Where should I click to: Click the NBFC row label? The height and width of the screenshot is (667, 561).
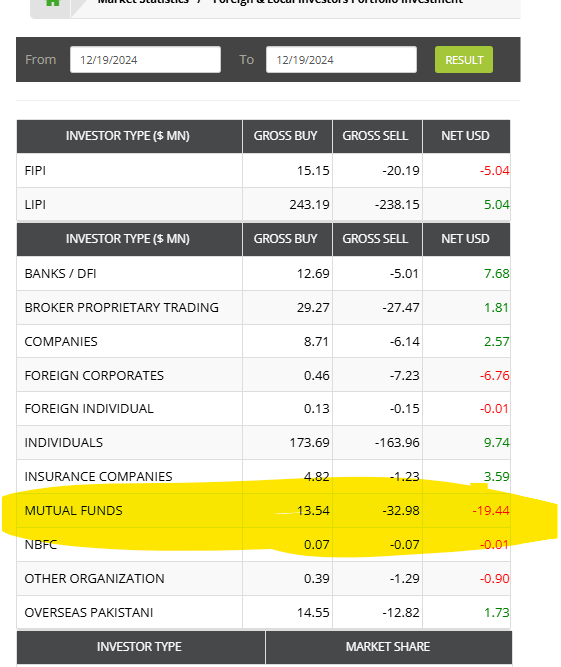(x=41, y=545)
